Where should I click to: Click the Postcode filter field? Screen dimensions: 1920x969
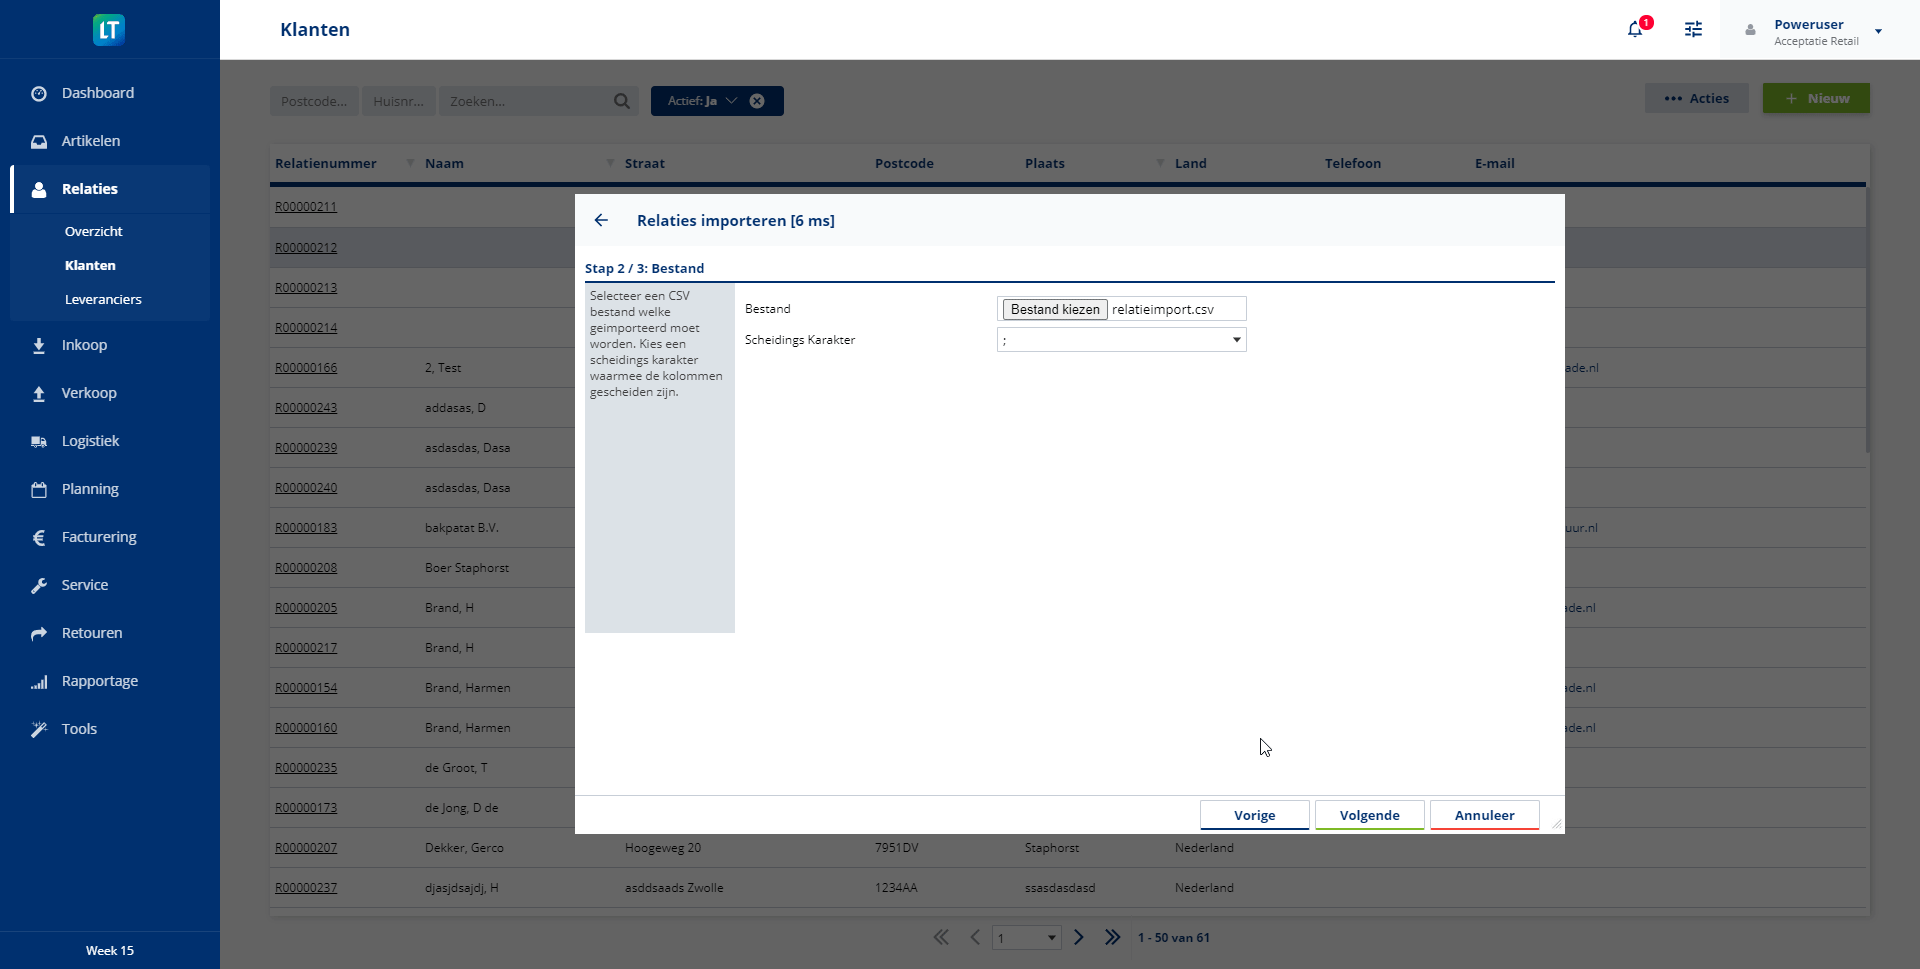tap(314, 101)
